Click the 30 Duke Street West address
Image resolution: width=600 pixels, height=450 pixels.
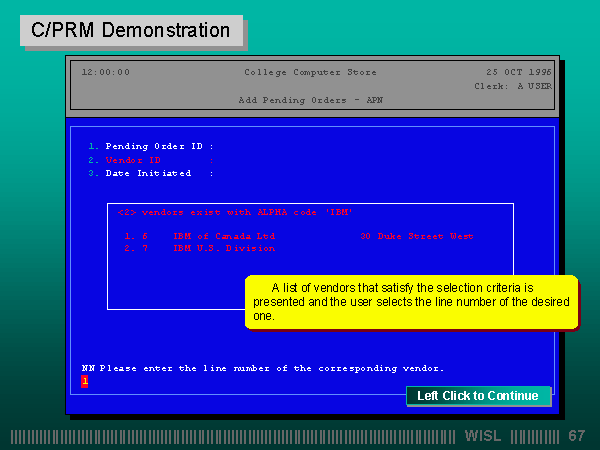[416, 237]
